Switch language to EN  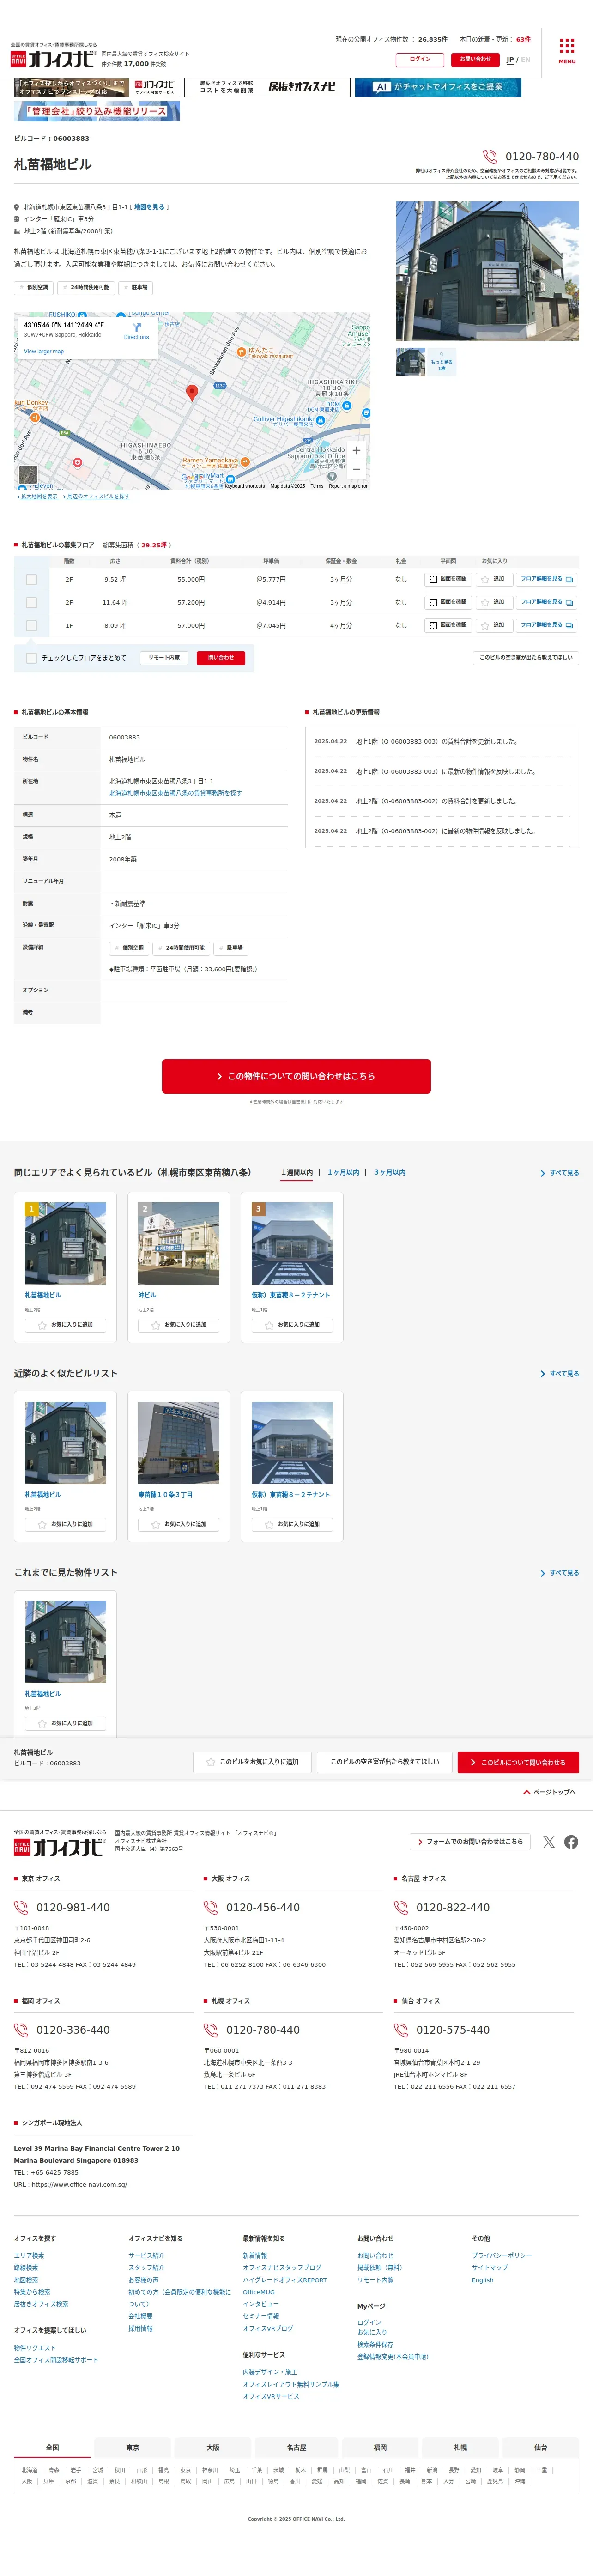526,60
